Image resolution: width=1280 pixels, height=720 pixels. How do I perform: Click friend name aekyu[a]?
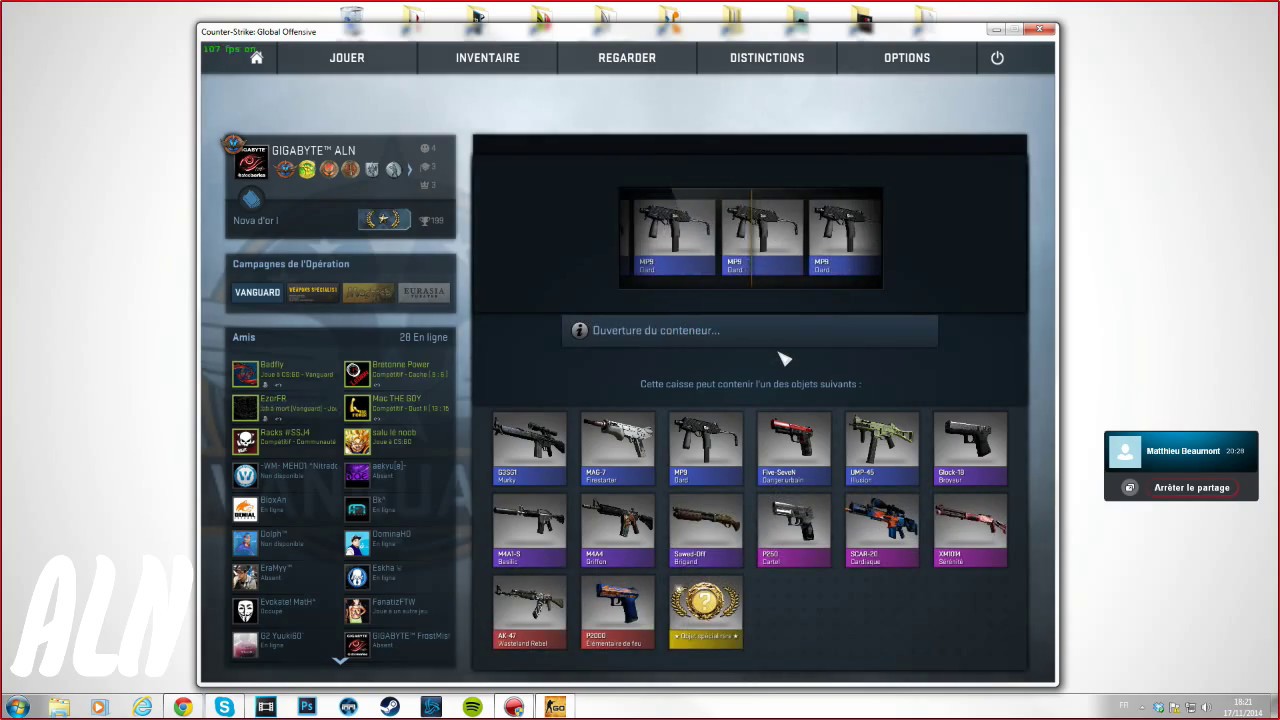pyautogui.click(x=388, y=466)
